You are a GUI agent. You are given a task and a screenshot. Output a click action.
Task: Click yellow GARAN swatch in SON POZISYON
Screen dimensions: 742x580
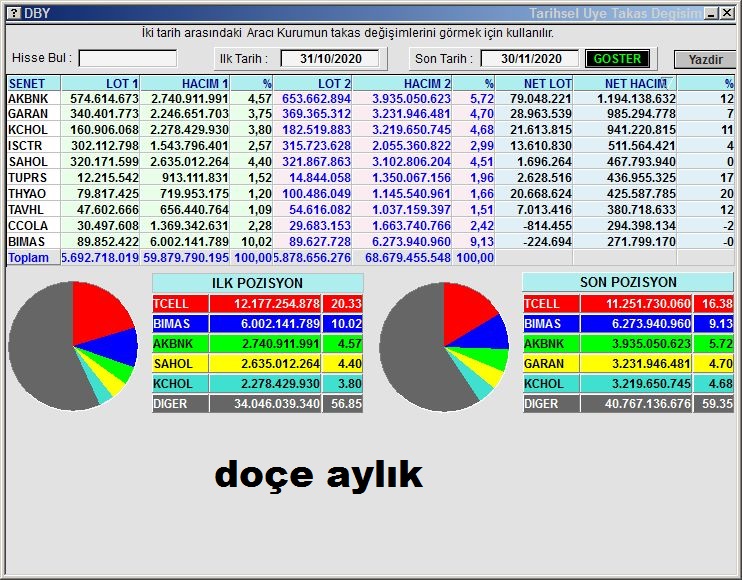click(551, 364)
